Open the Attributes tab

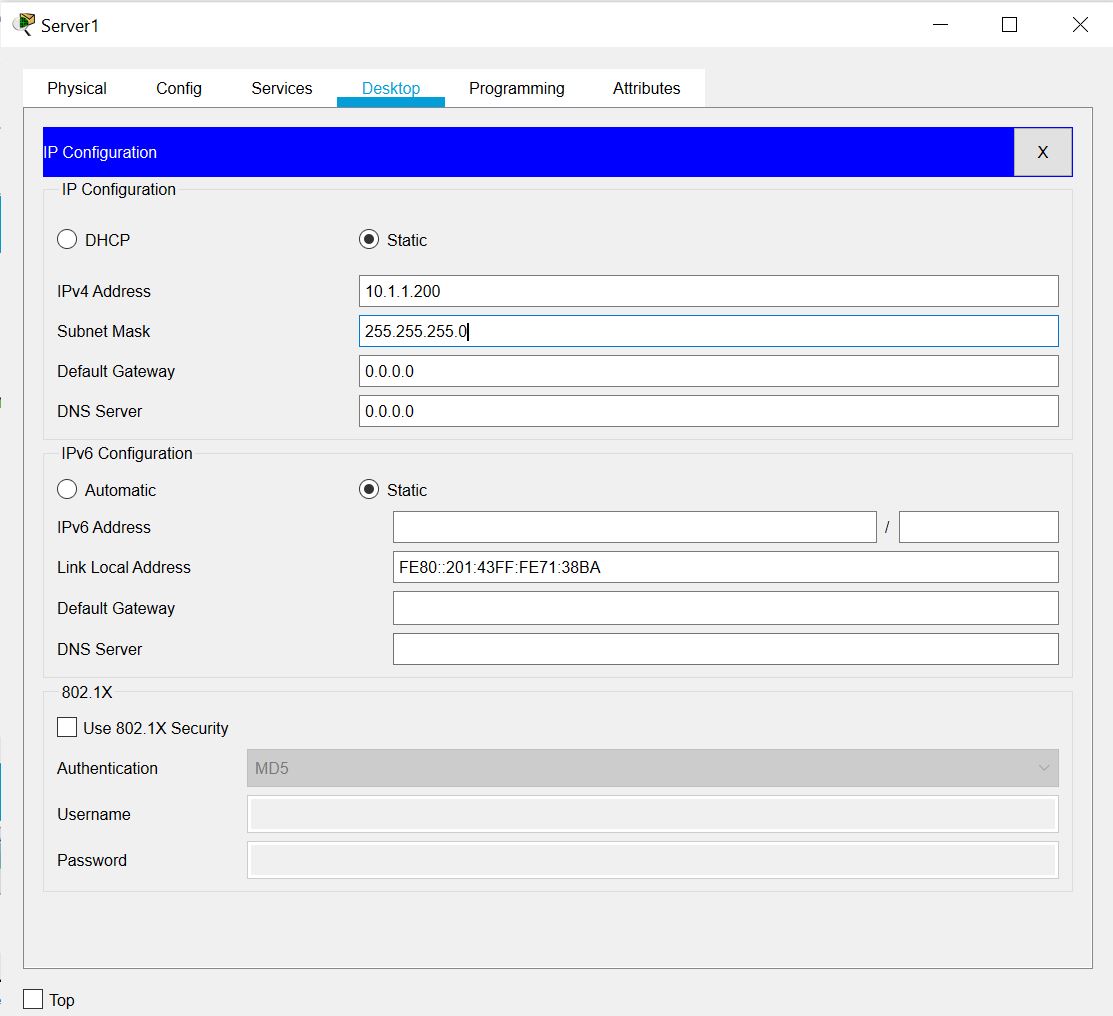(645, 88)
